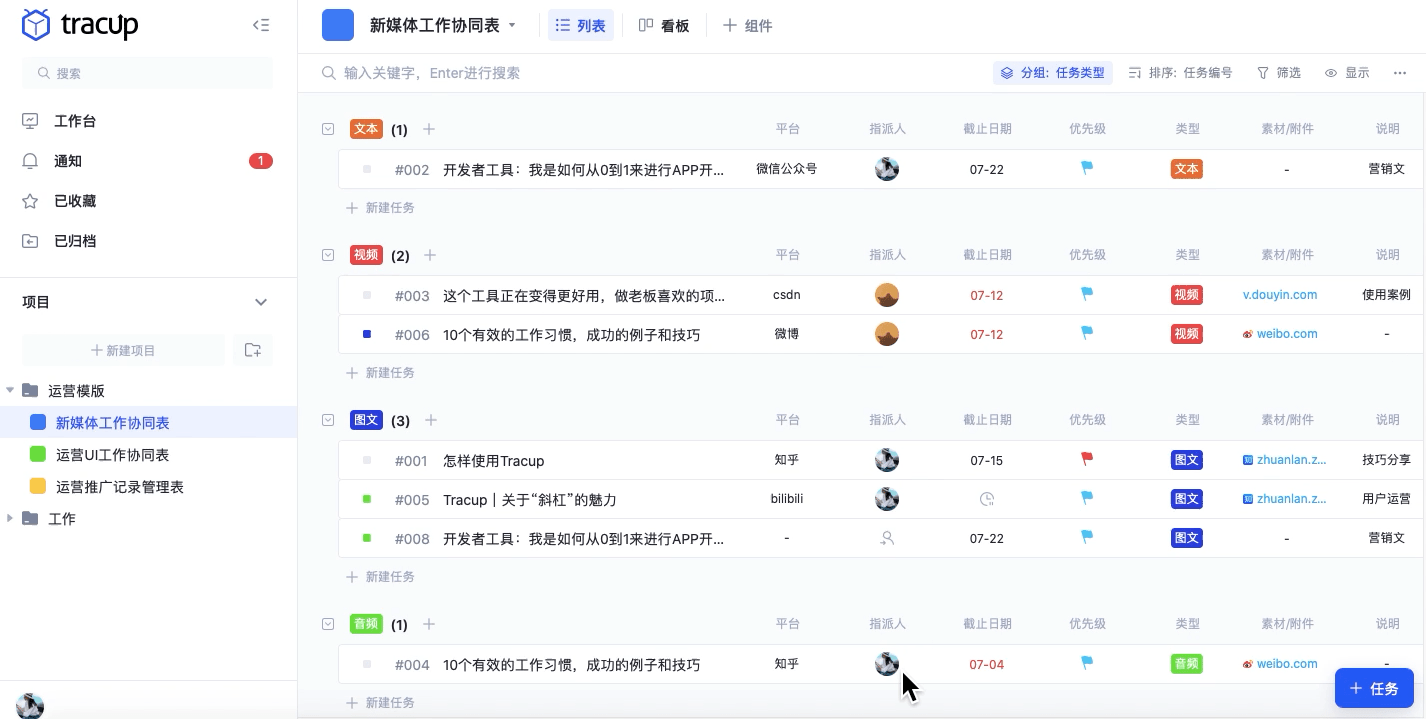
Task: Collapse the 项目 section chevron
Action: coord(261,302)
